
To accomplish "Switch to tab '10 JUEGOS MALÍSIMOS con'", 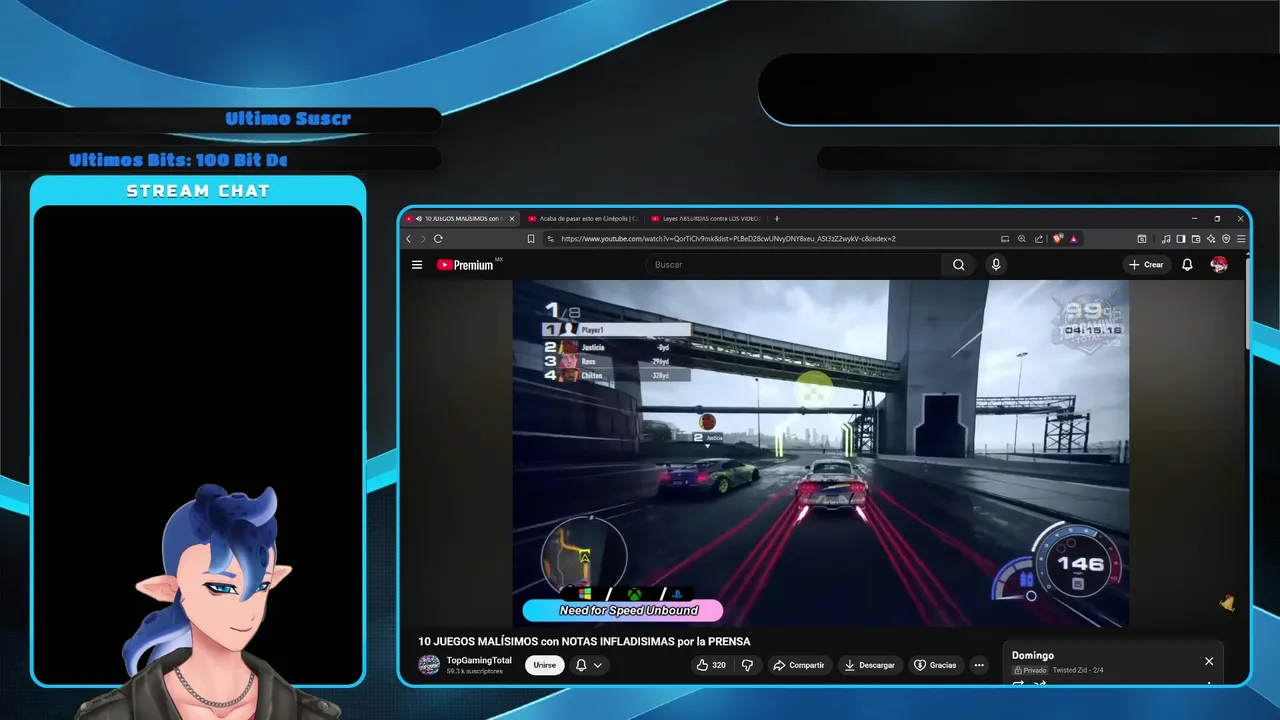I will click(x=460, y=218).
